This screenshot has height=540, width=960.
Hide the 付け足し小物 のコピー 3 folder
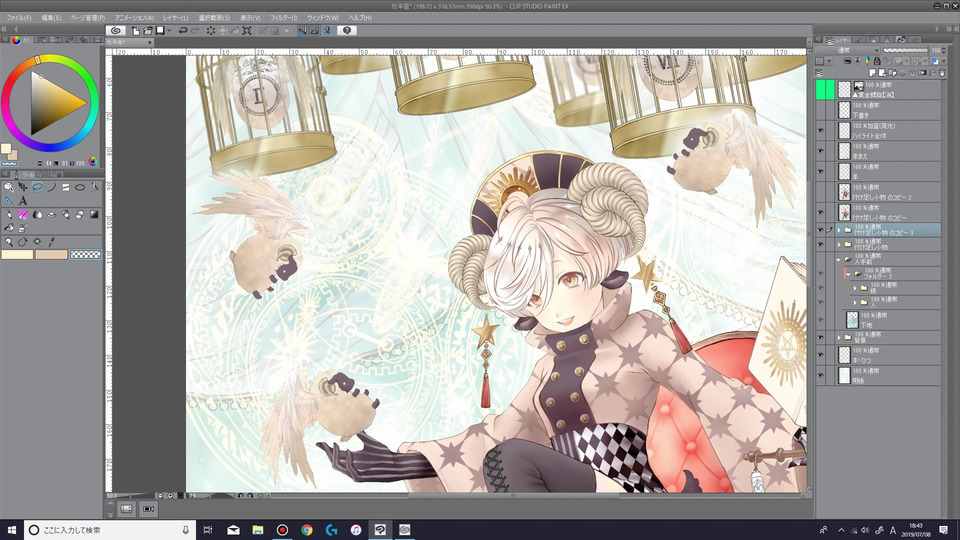[x=820, y=230]
